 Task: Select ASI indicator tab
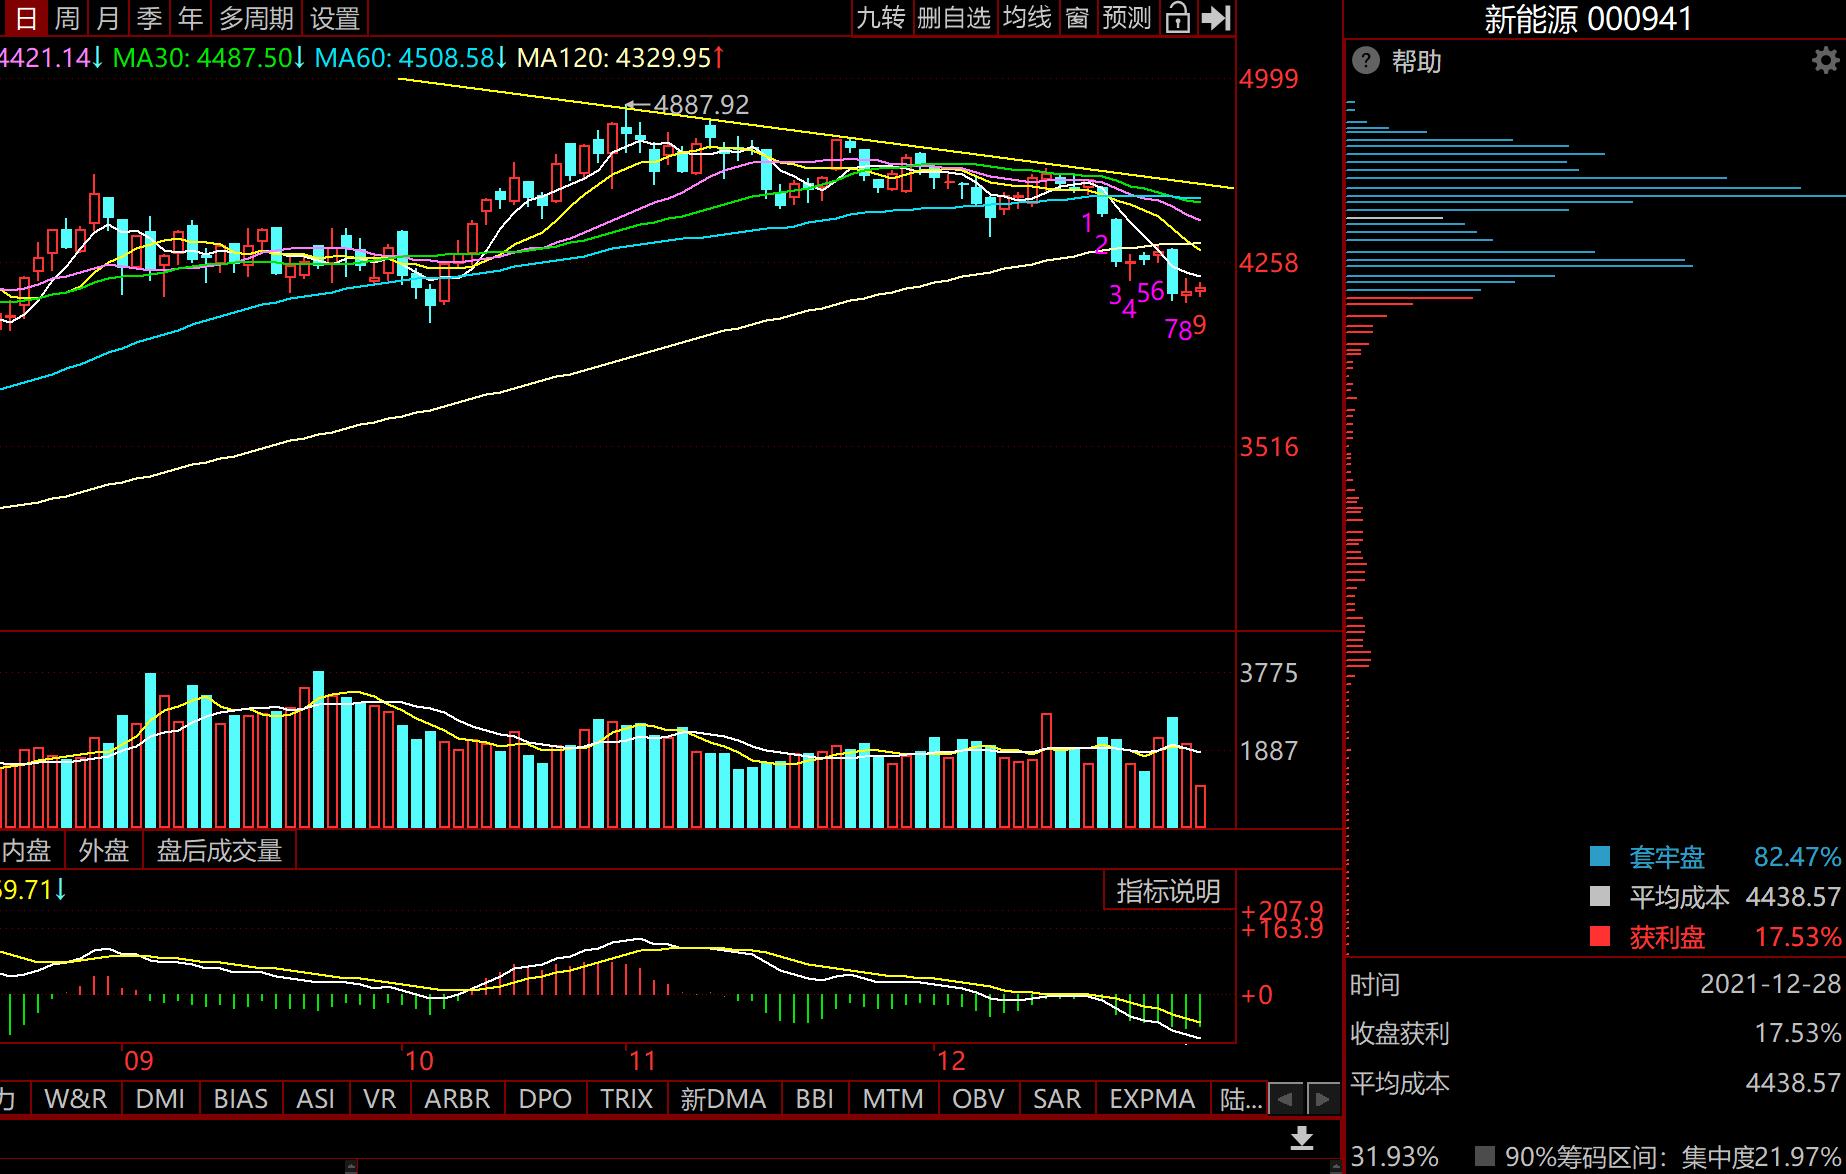pos(315,1098)
